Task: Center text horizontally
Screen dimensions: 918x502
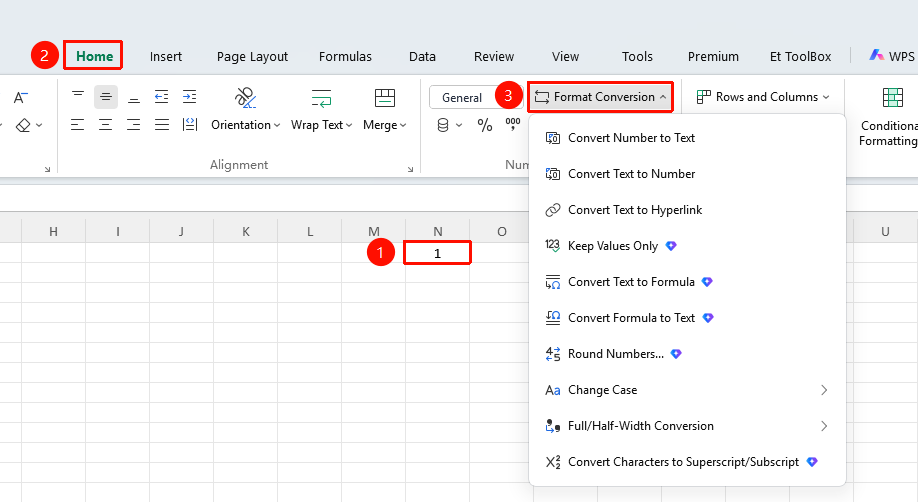Action: (x=106, y=125)
